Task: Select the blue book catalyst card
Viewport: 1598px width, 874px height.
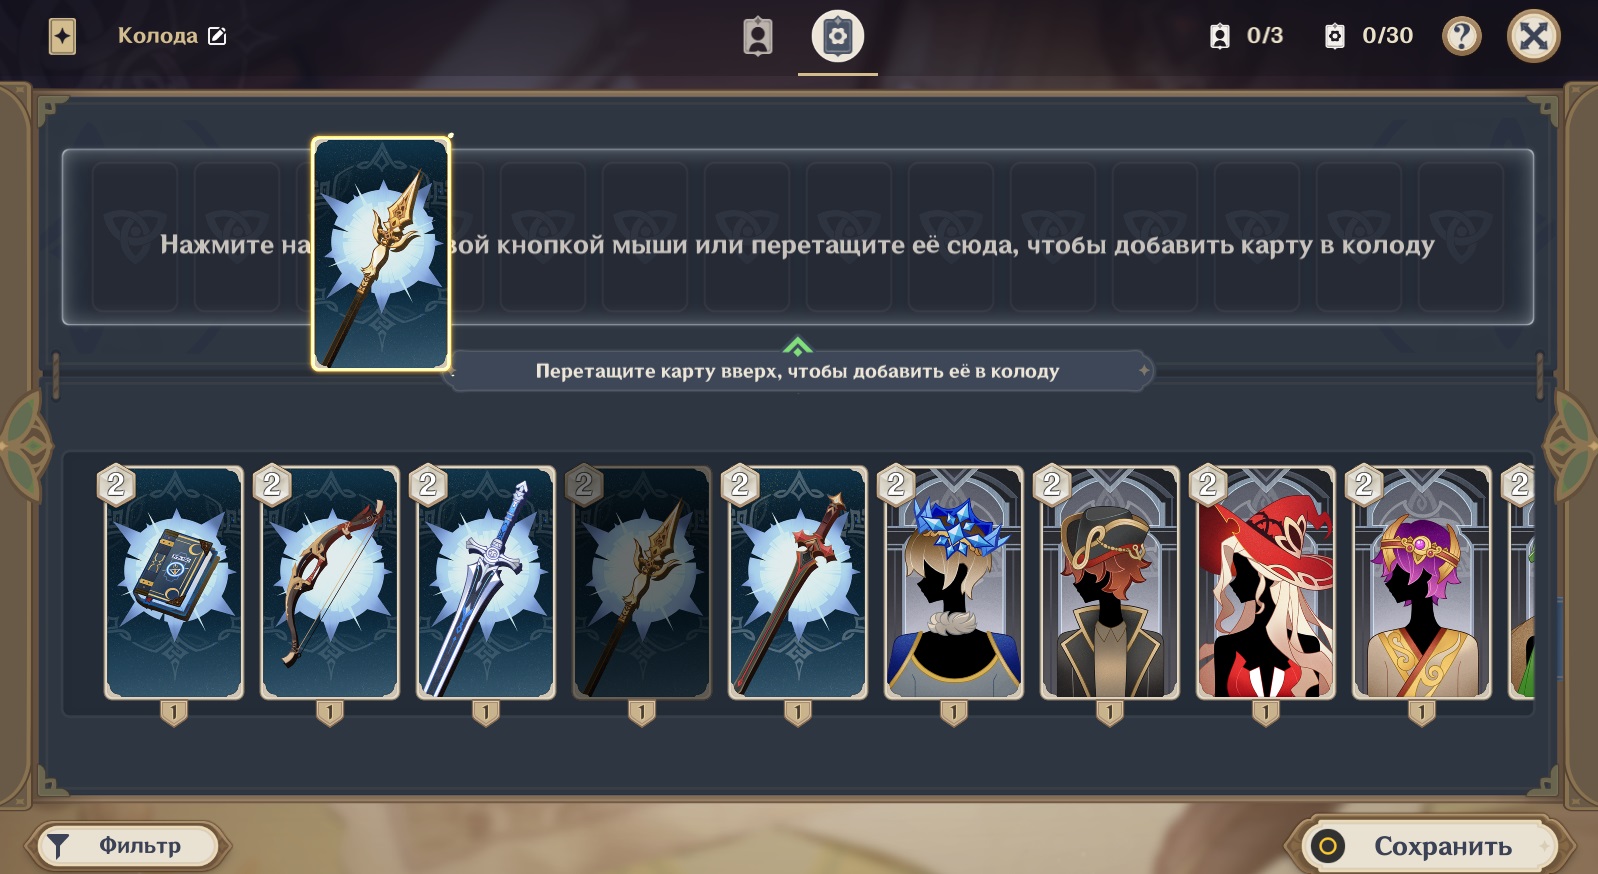Action: click(174, 582)
